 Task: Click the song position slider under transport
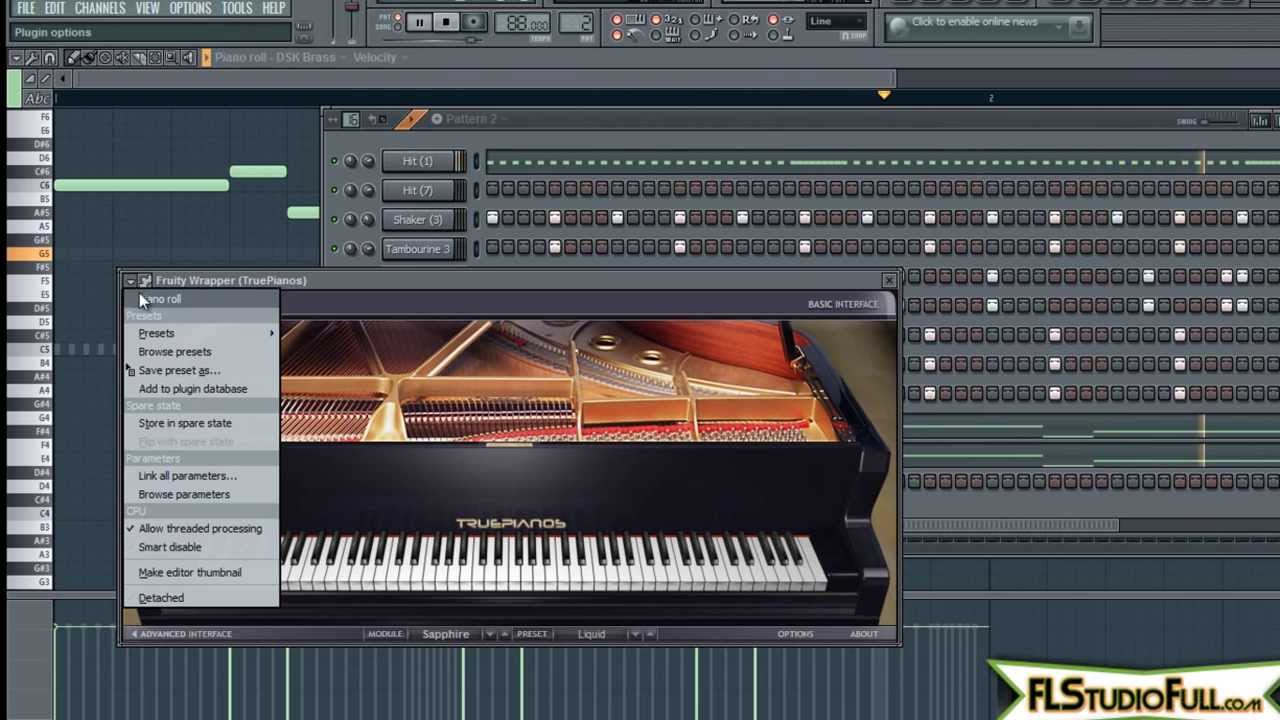tap(432, 40)
